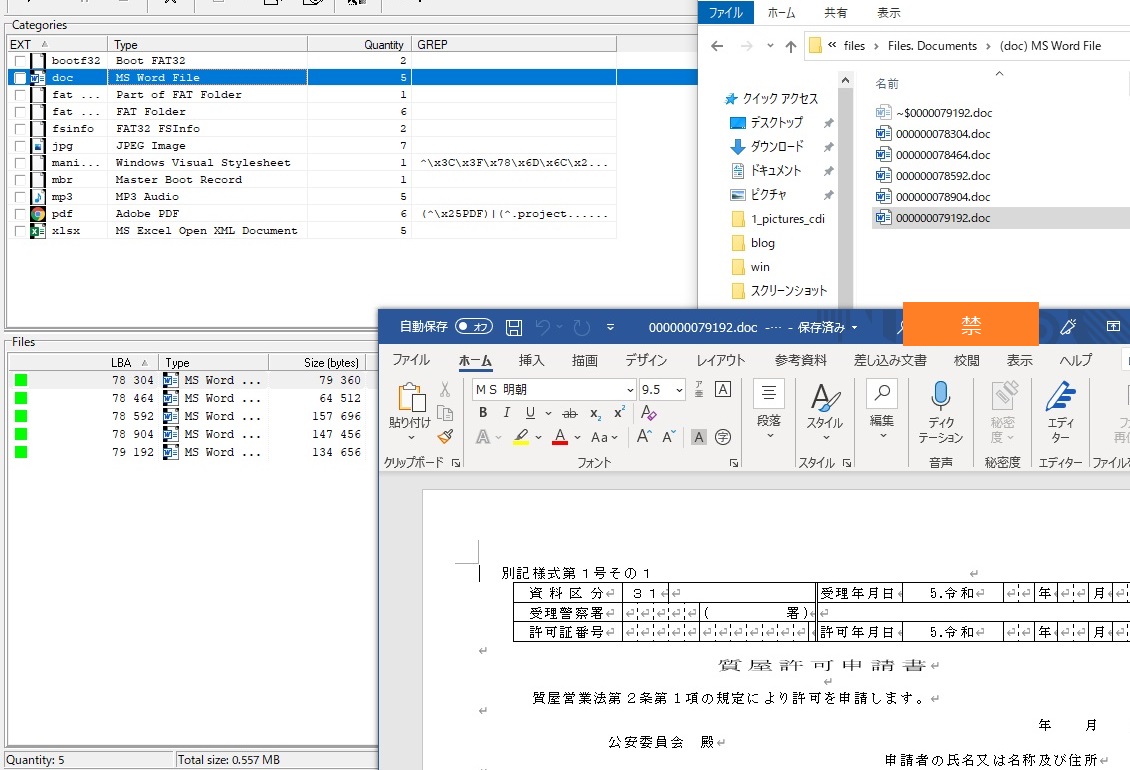This screenshot has width=1130, height=770.
Task: Click the yellow highlight color button
Action: (521, 436)
